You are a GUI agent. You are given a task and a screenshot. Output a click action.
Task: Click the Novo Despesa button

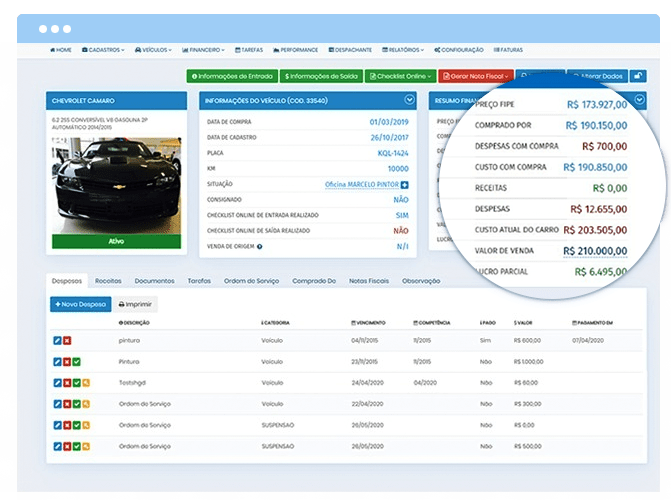(x=80, y=304)
